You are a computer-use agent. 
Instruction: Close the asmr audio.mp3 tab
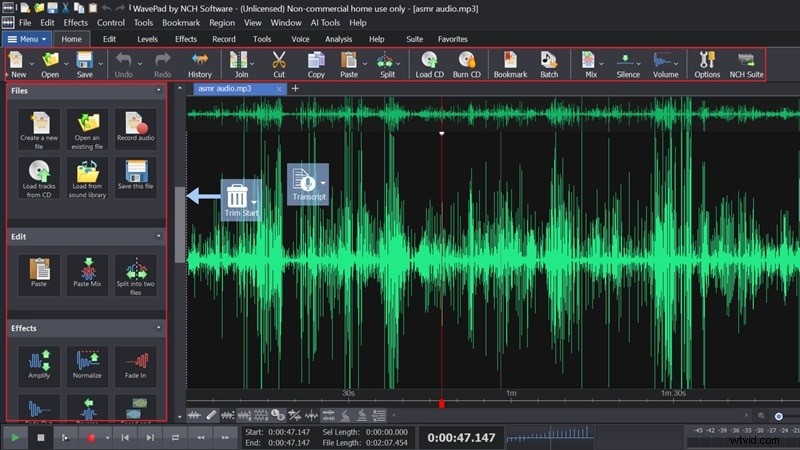tap(279, 89)
